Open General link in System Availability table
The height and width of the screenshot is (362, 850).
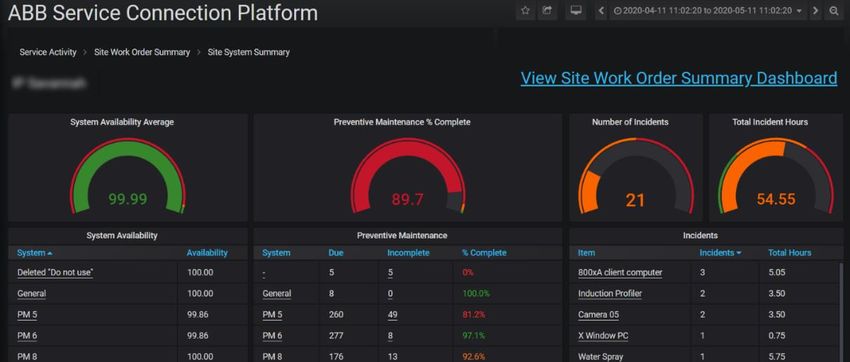31,294
